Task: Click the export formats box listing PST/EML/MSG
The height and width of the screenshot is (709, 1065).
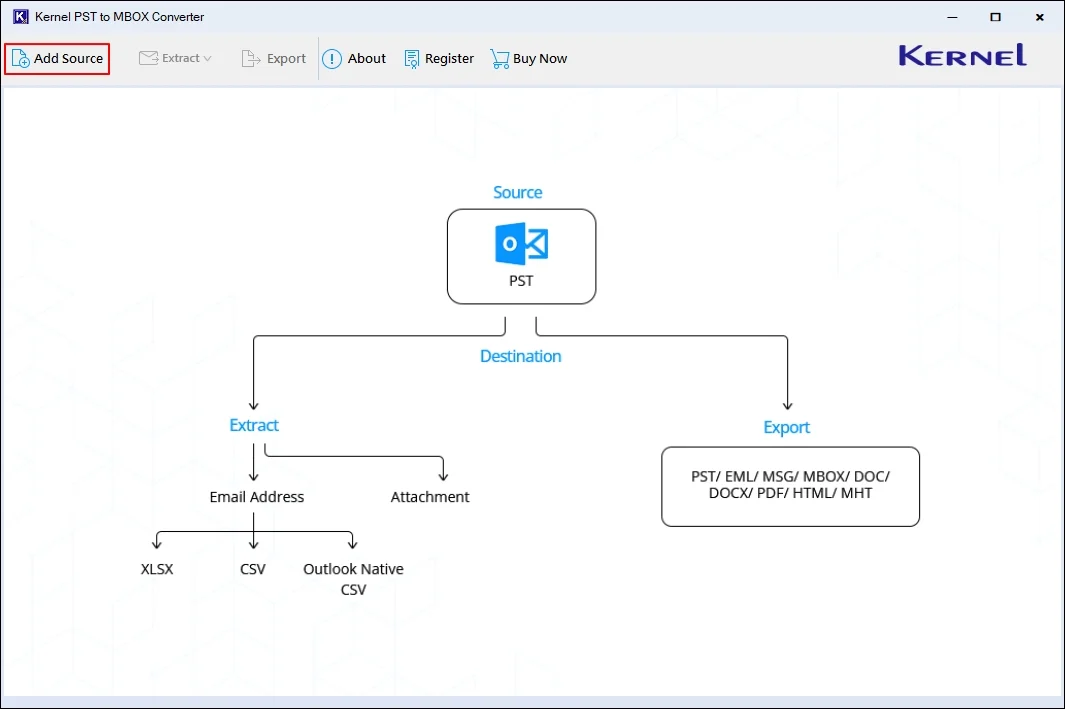Action: [x=789, y=486]
